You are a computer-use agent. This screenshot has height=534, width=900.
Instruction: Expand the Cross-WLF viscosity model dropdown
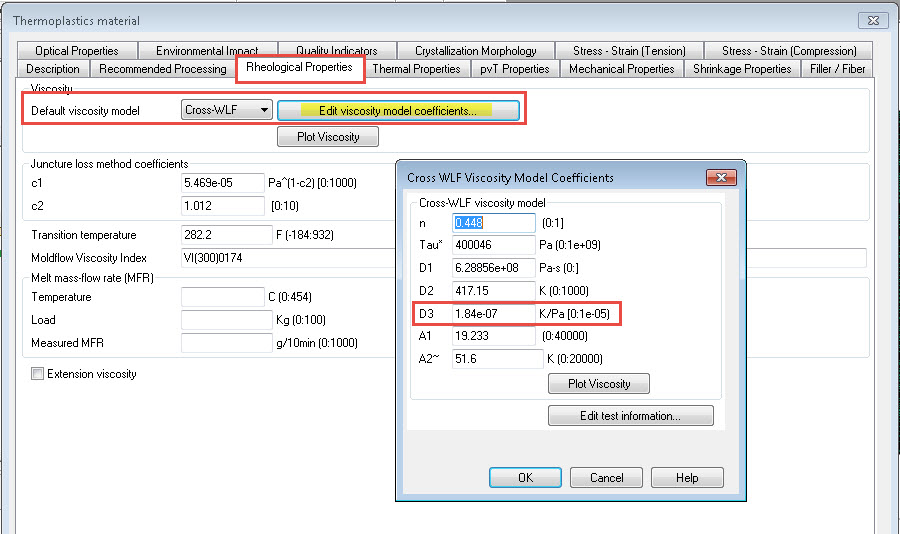pyautogui.click(x=227, y=110)
